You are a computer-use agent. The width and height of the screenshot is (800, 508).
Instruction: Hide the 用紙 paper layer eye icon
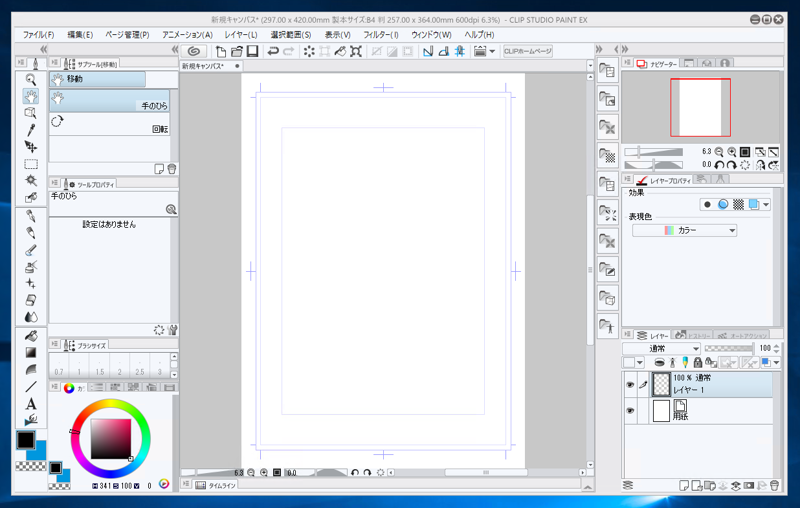pos(630,411)
